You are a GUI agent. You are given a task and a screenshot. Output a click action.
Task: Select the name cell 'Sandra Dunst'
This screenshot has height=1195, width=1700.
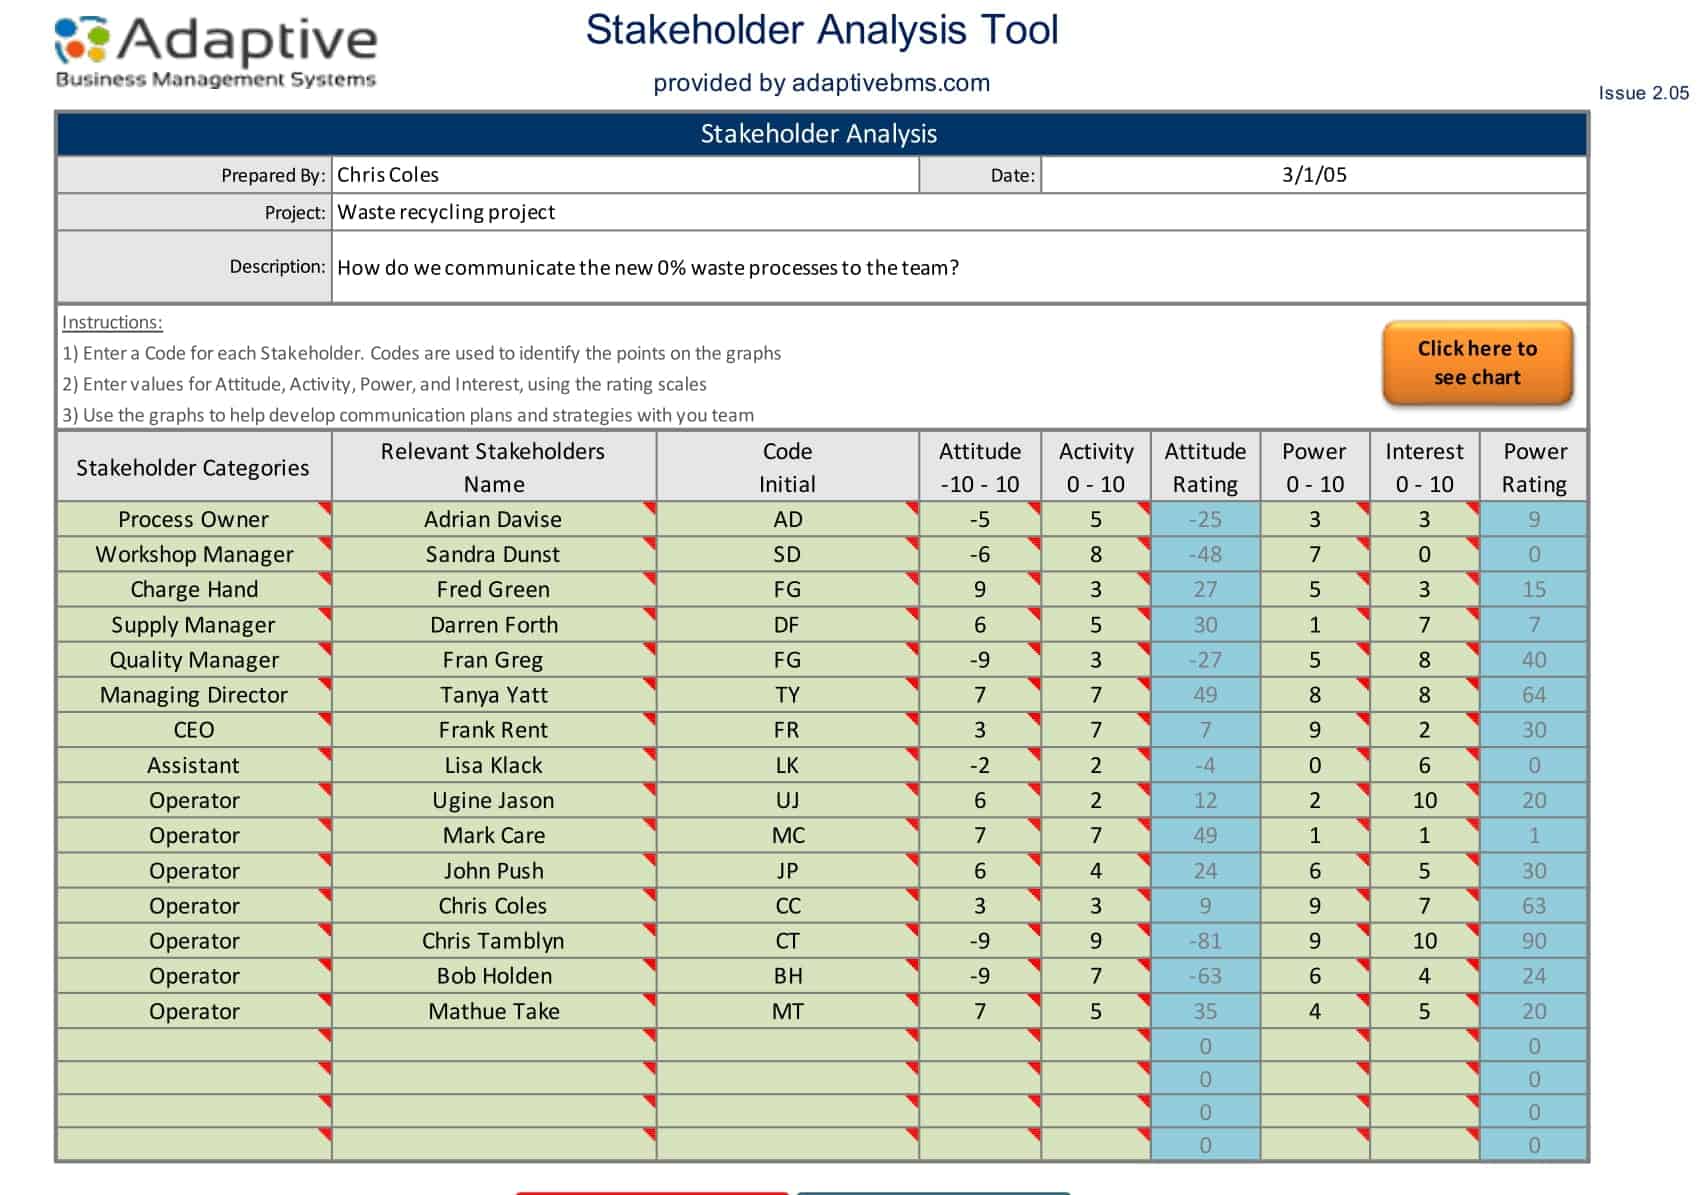tap(493, 555)
